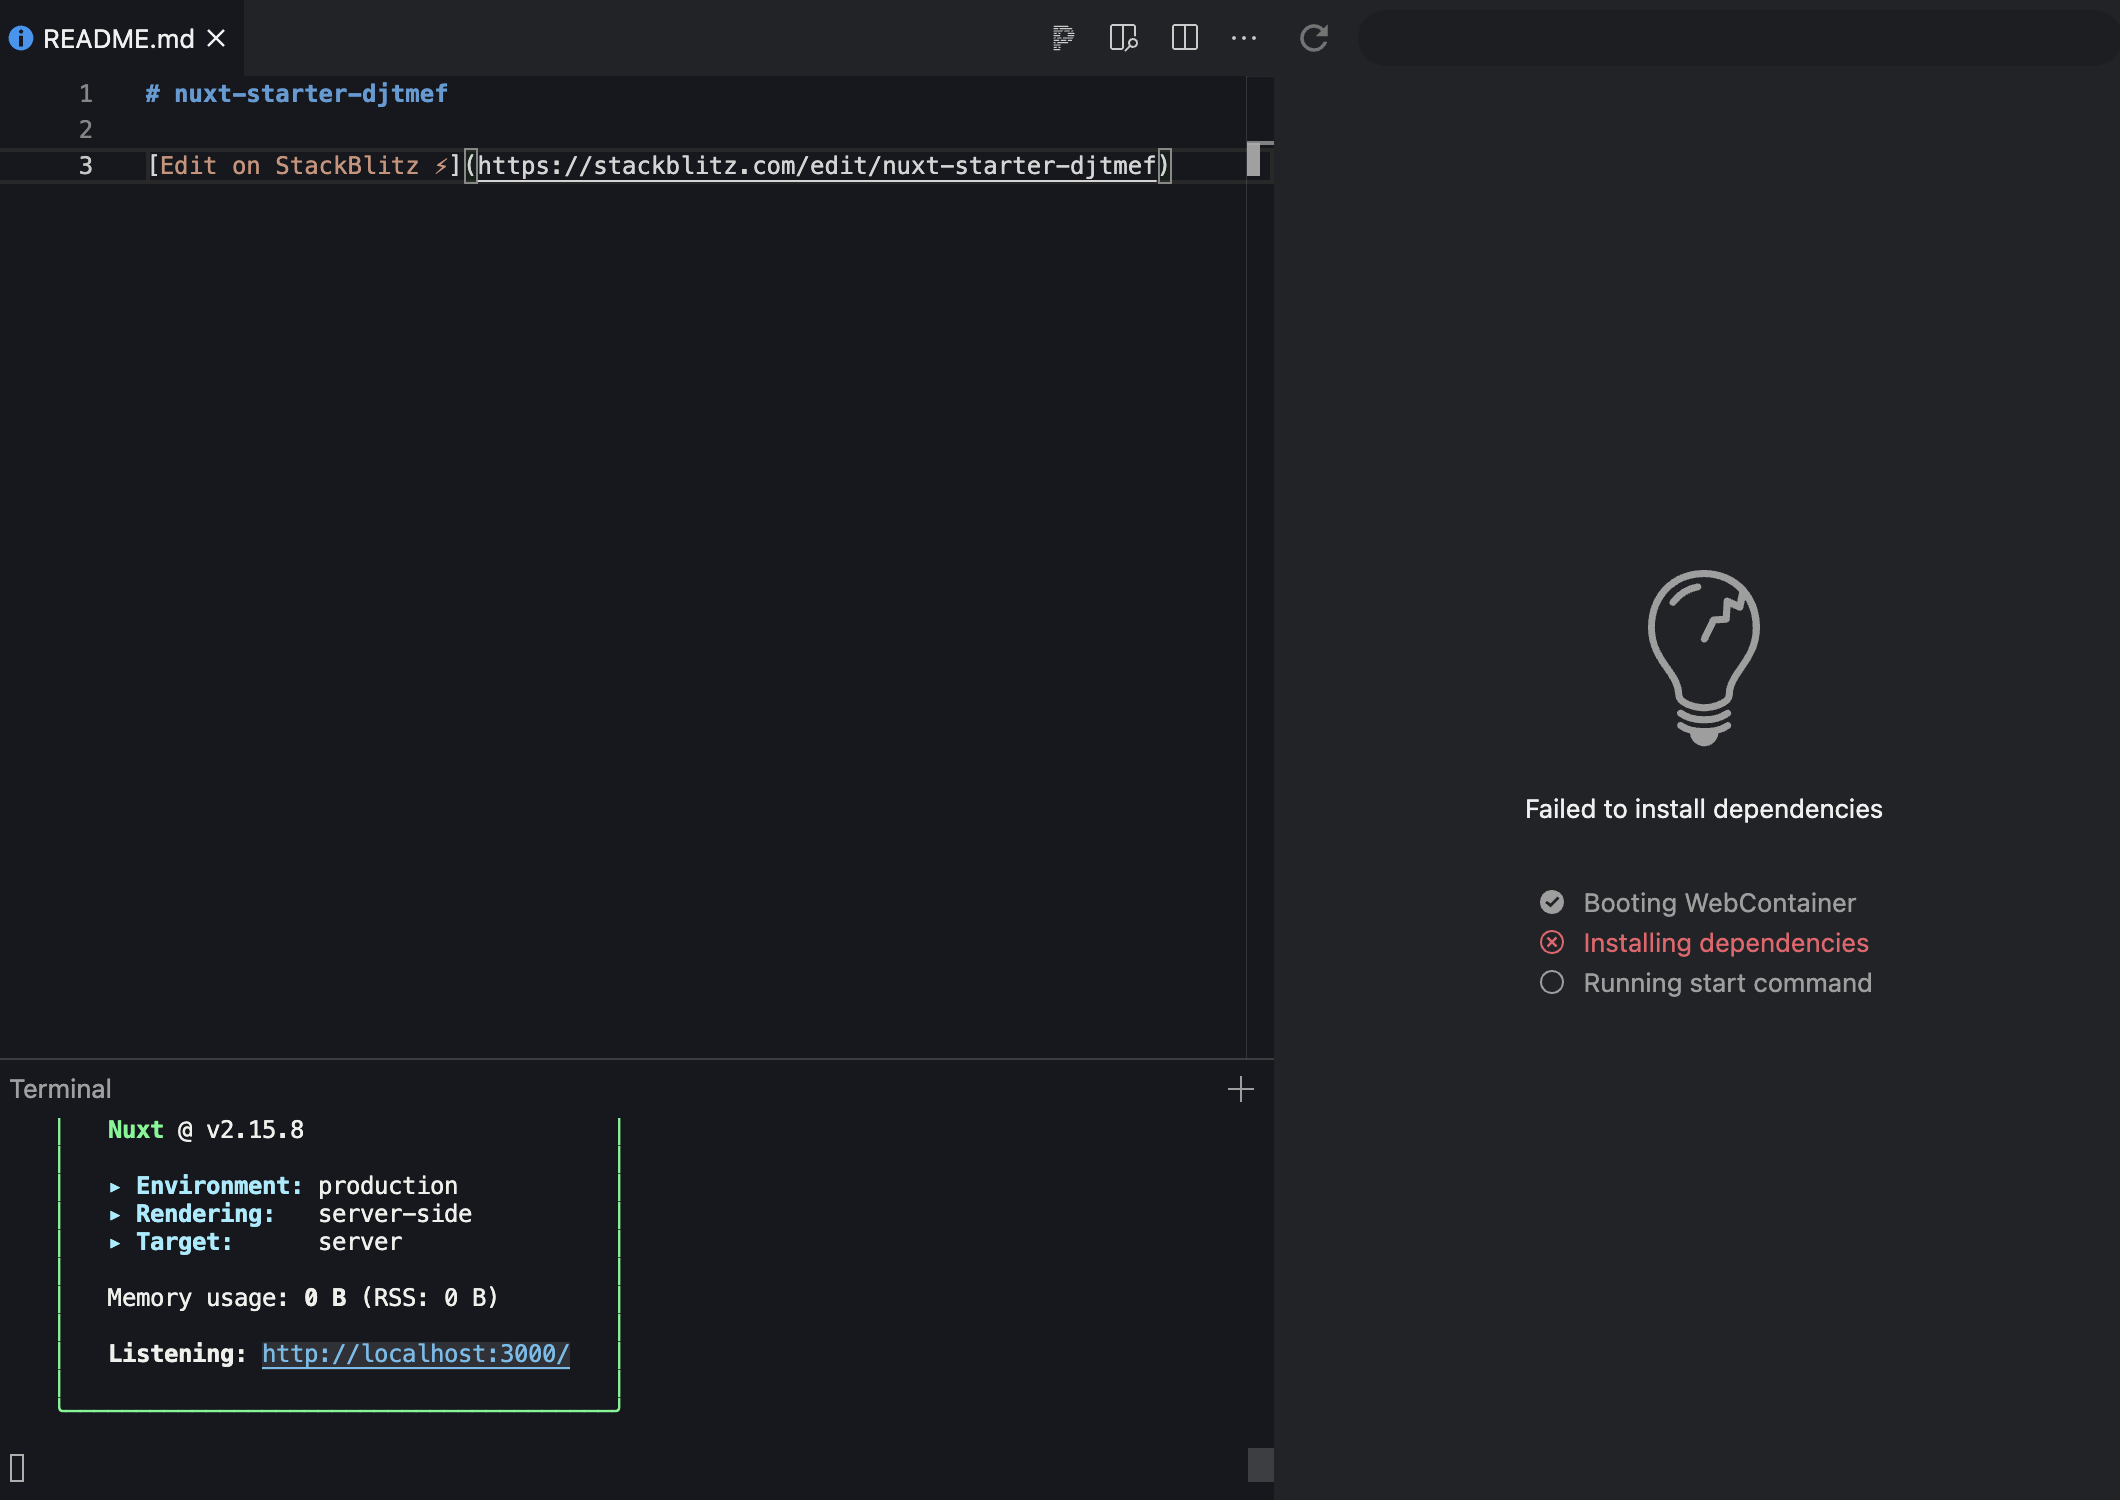Click the Terminal panel label

pyautogui.click(x=60, y=1088)
